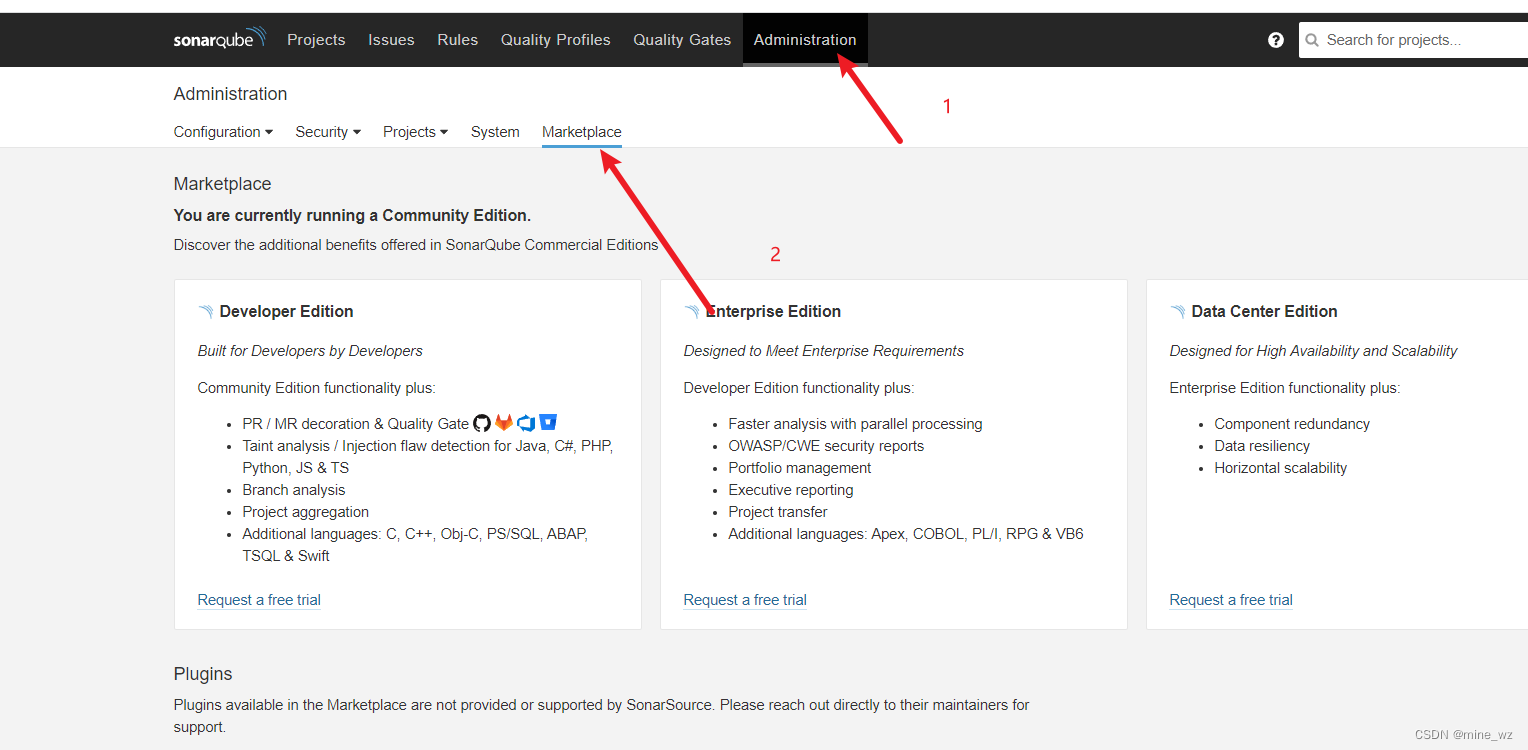Expand the Projects admin dropdown
The width and height of the screenshot is (1528, 750).
(x=415, y=132)
